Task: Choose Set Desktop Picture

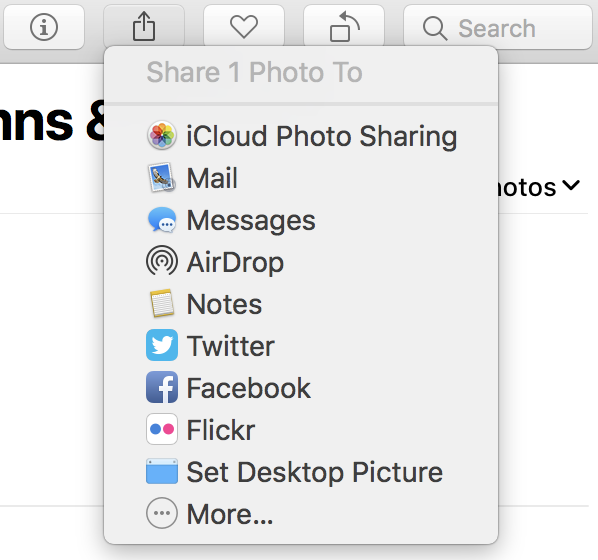Action: tap(301, 472)
